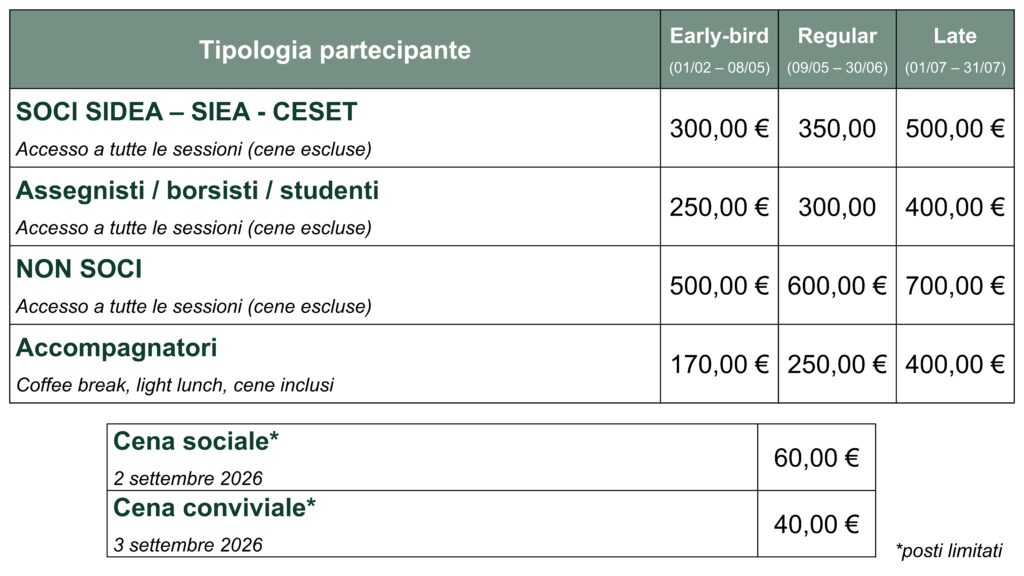Click the 600,00 € regular NON SOCI price
1024x576 pixels.
click(837, 286)
